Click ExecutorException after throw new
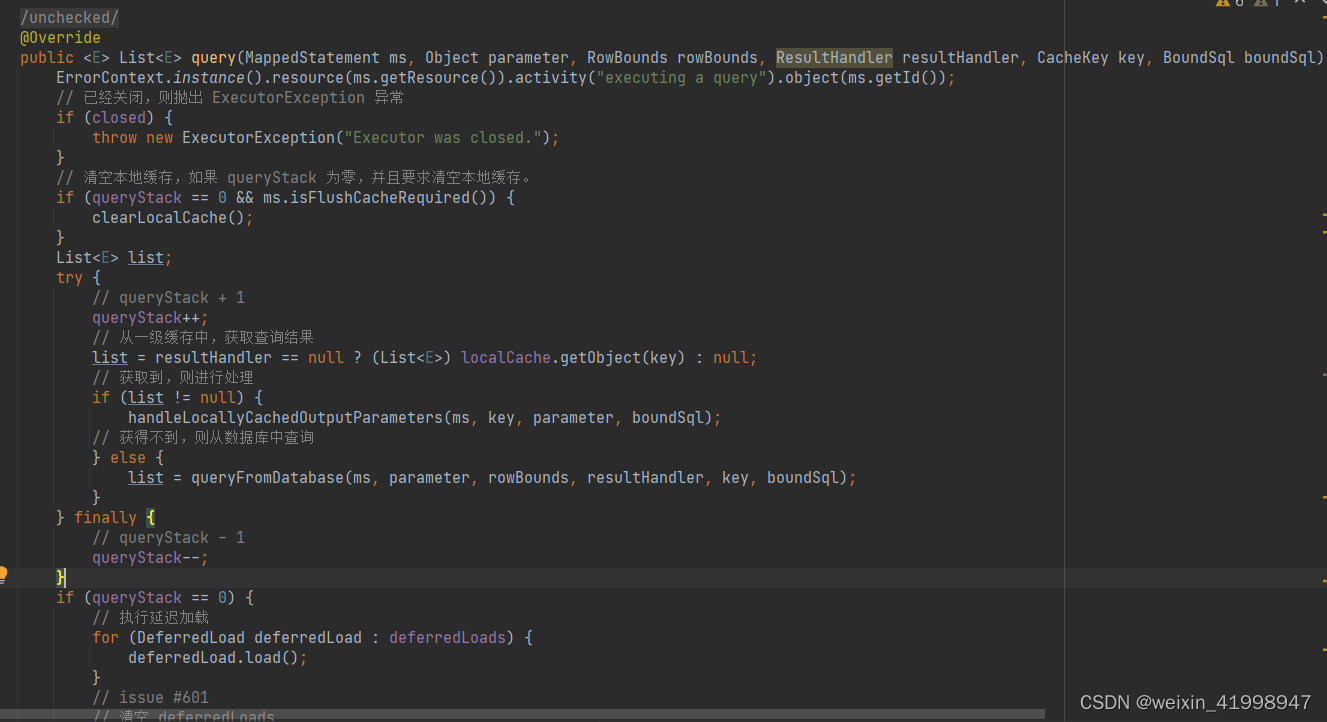The height and width of the screenshot is (722, 1327). (x=258, y=138)
